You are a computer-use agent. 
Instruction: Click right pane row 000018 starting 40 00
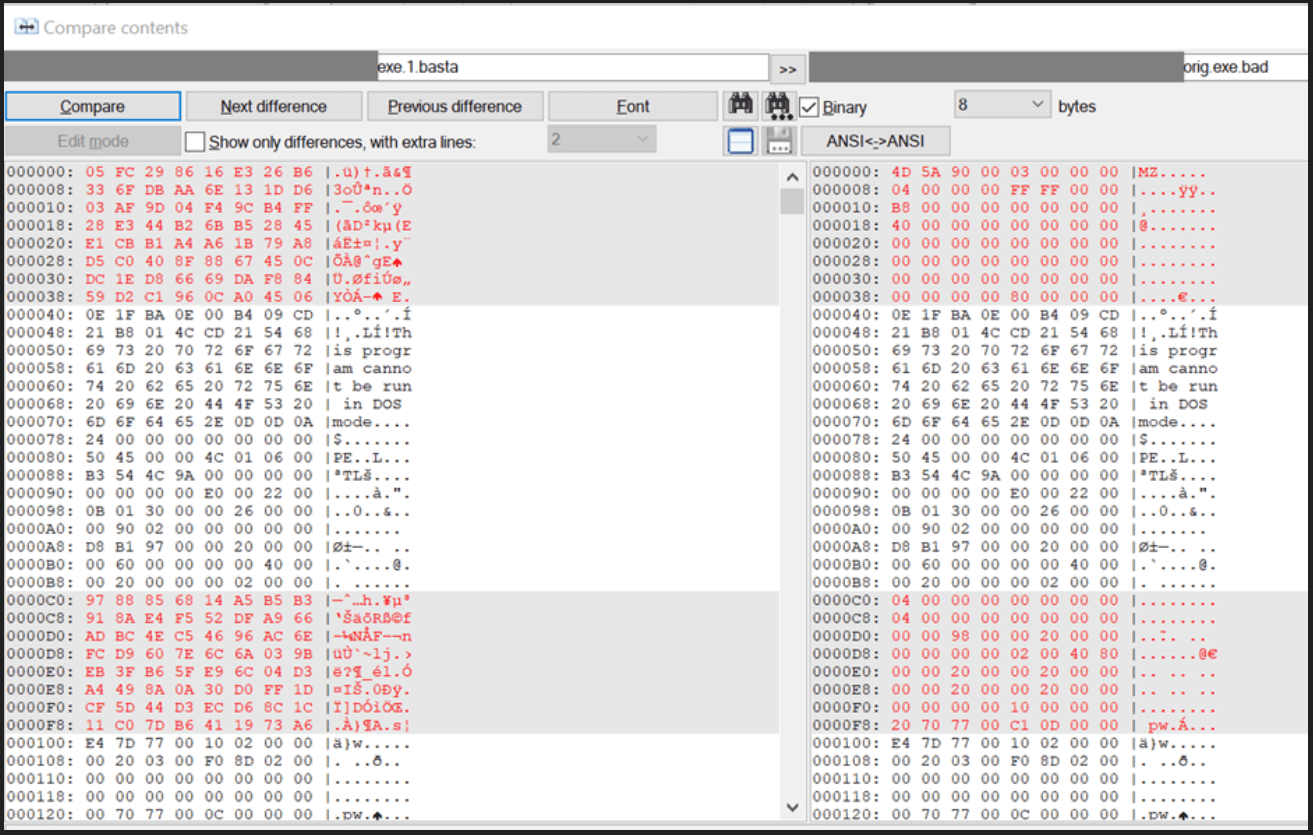(x=1015, y=225)
